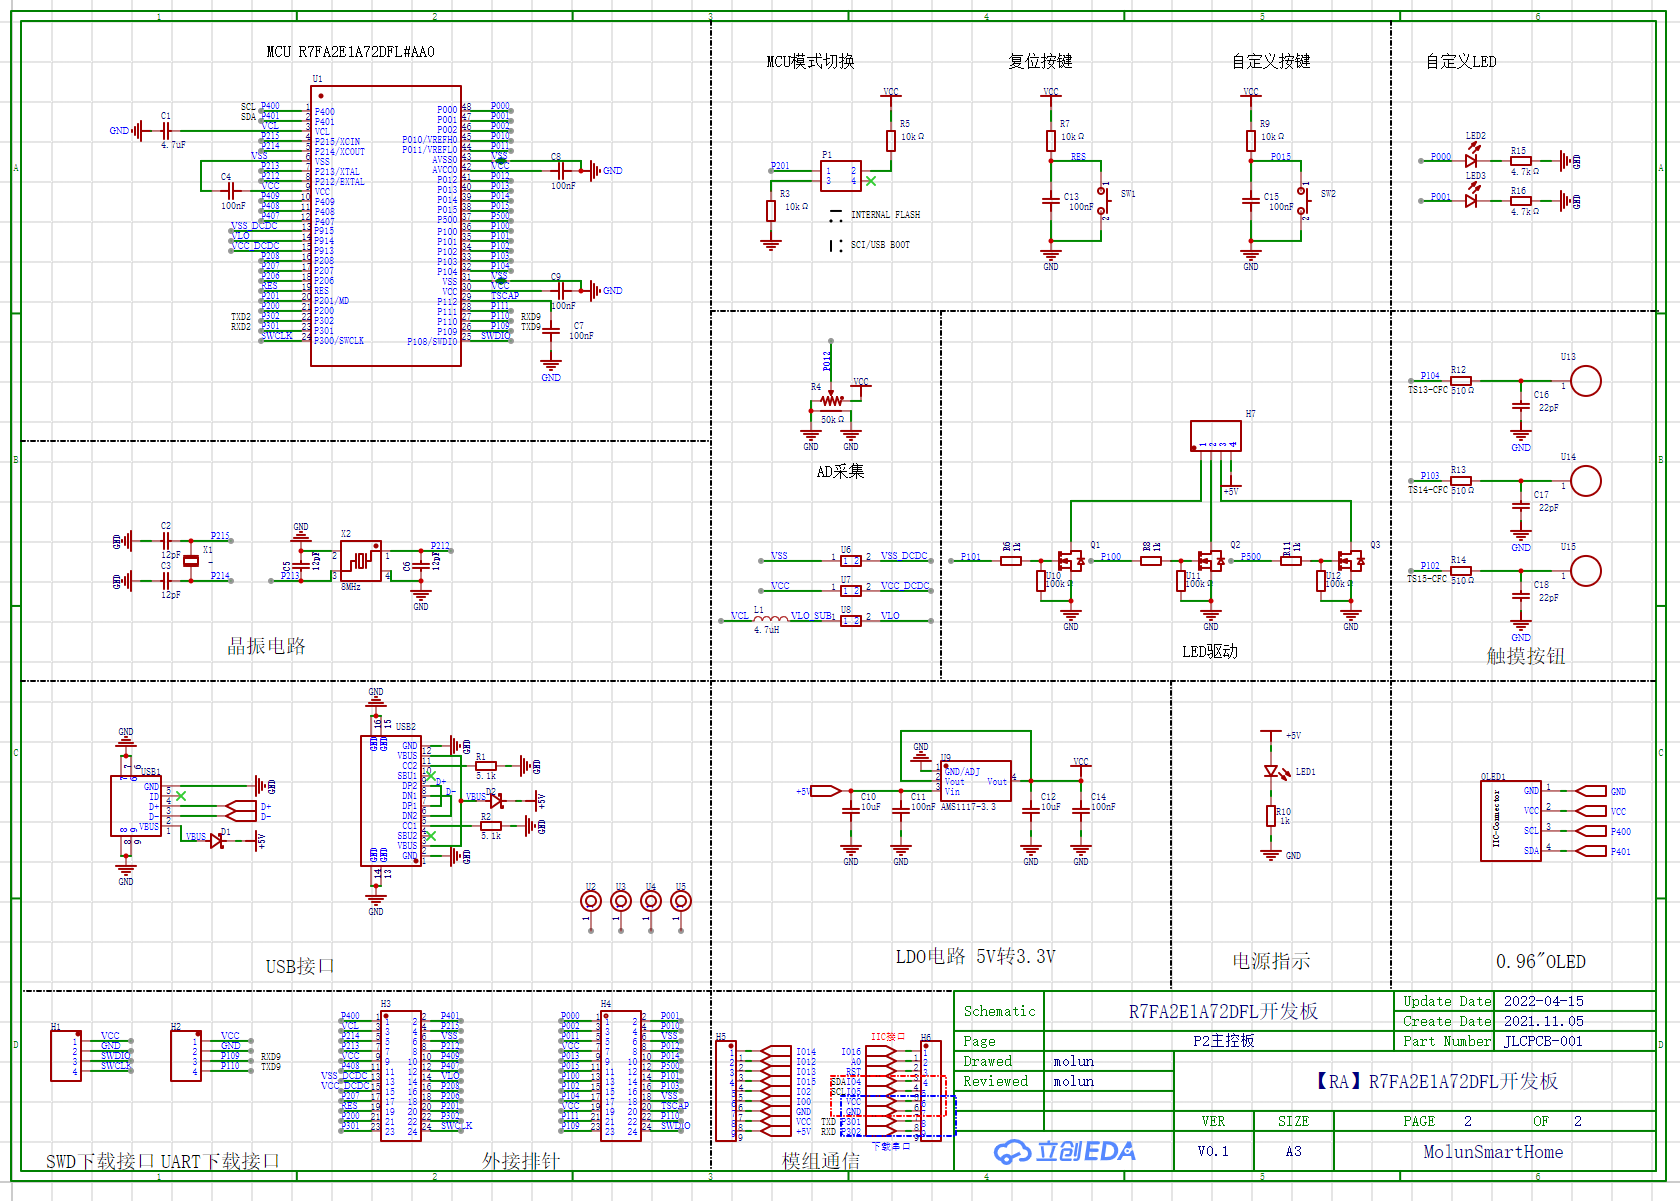The image size is (1680, 1201).
Task: Select the P1 mode switch header
Action: (840, 176)
